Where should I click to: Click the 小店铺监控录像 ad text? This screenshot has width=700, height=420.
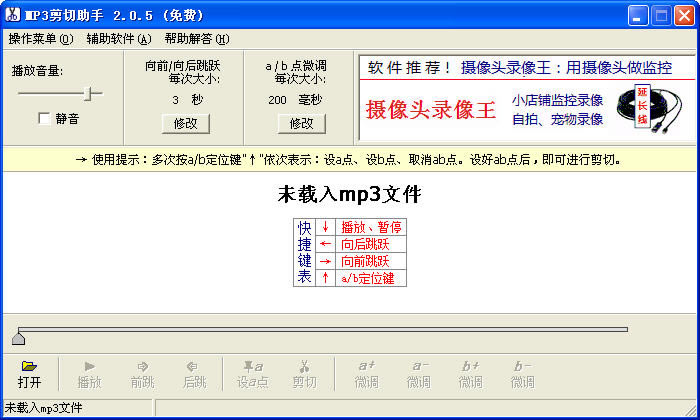(558, 100)
